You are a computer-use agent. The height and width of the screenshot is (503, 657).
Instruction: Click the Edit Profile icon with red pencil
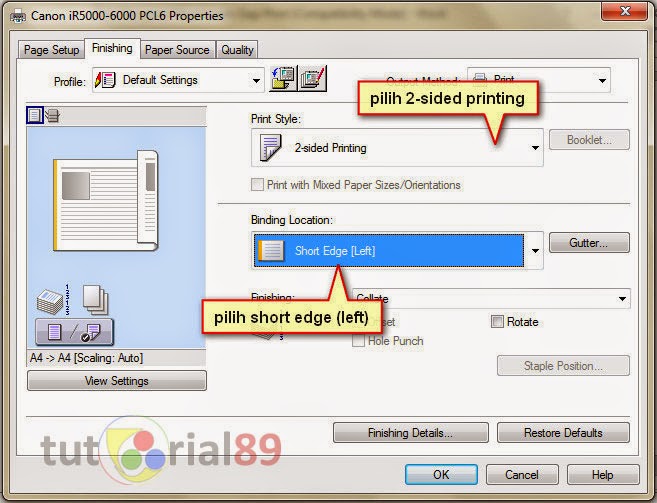click(312, 78)
